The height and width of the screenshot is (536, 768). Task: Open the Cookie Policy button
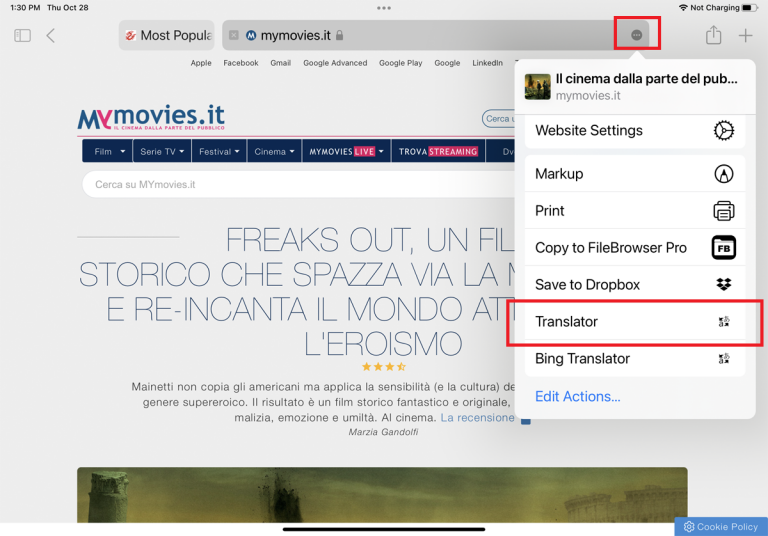[720, 526]
